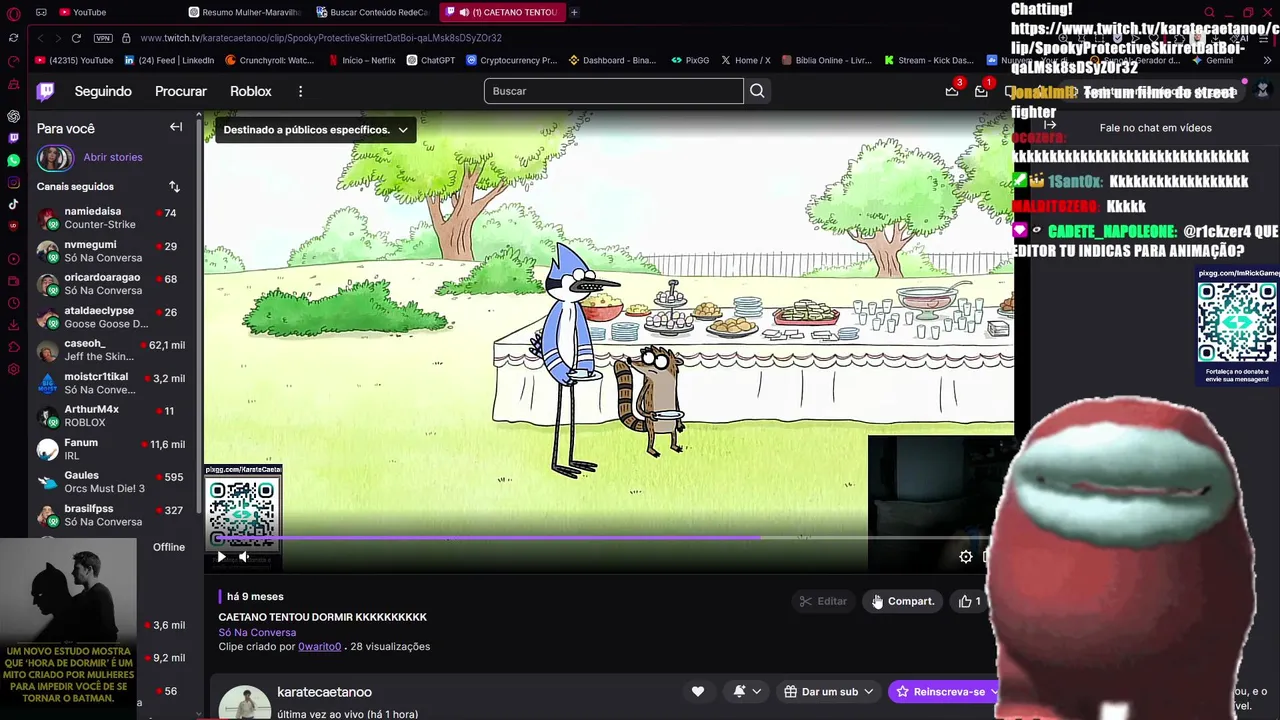
Task: Click the VPN badge in address bar
Action: click(103, 38)
